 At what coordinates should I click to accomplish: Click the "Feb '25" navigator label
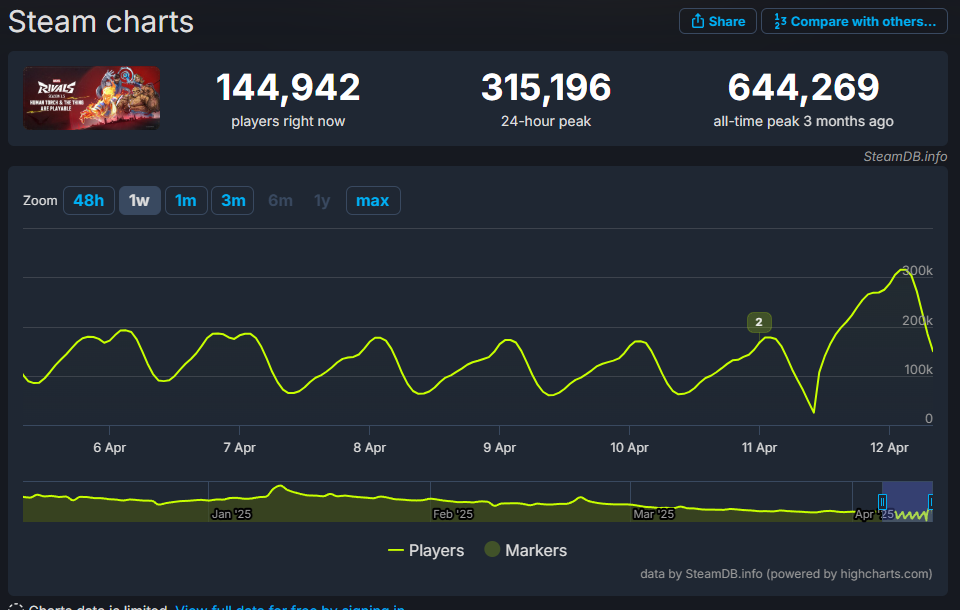pos(453,514)
